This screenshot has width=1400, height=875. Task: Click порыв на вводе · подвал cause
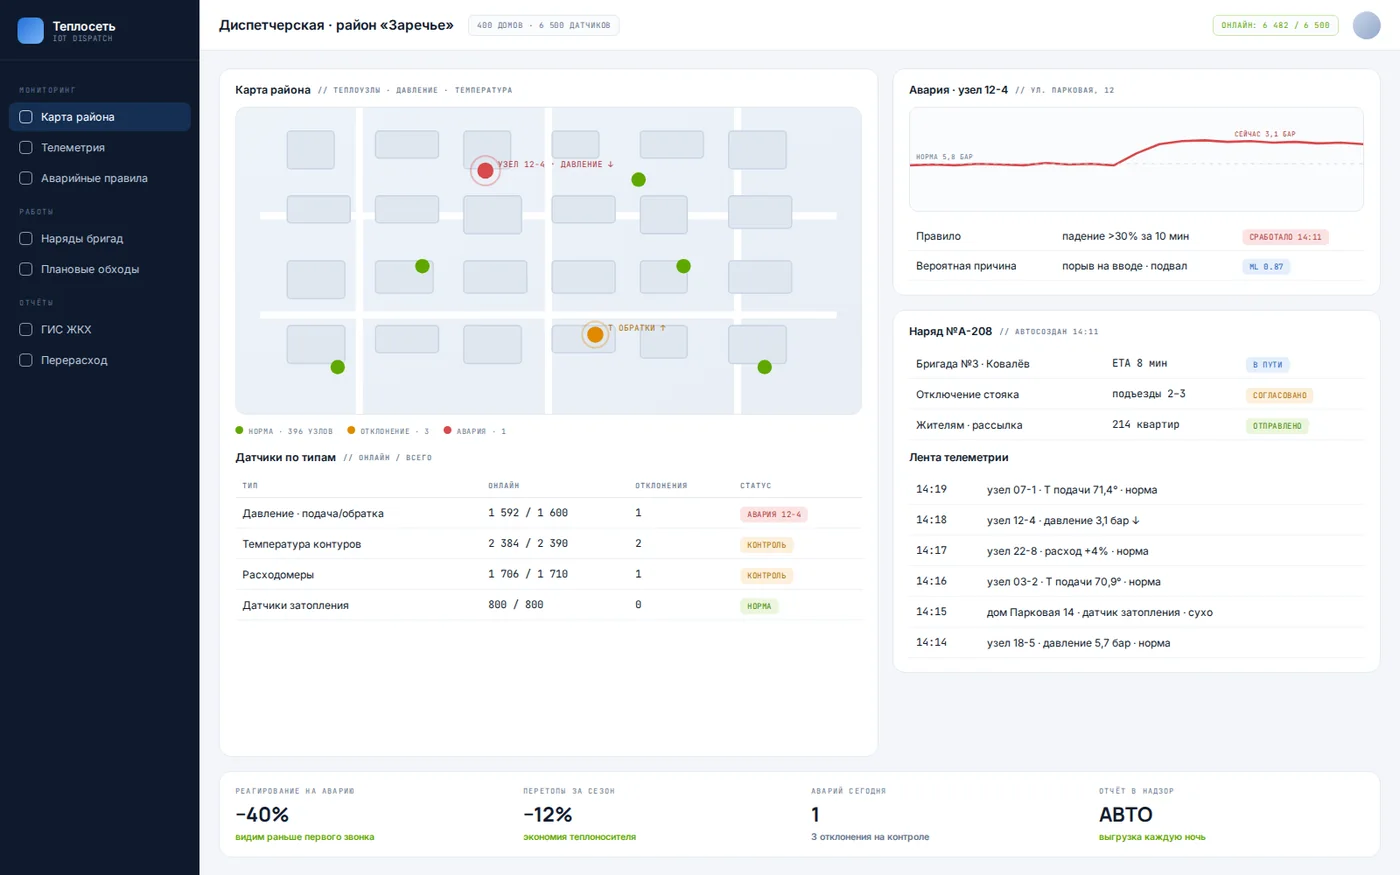[x=1124, y=266]
